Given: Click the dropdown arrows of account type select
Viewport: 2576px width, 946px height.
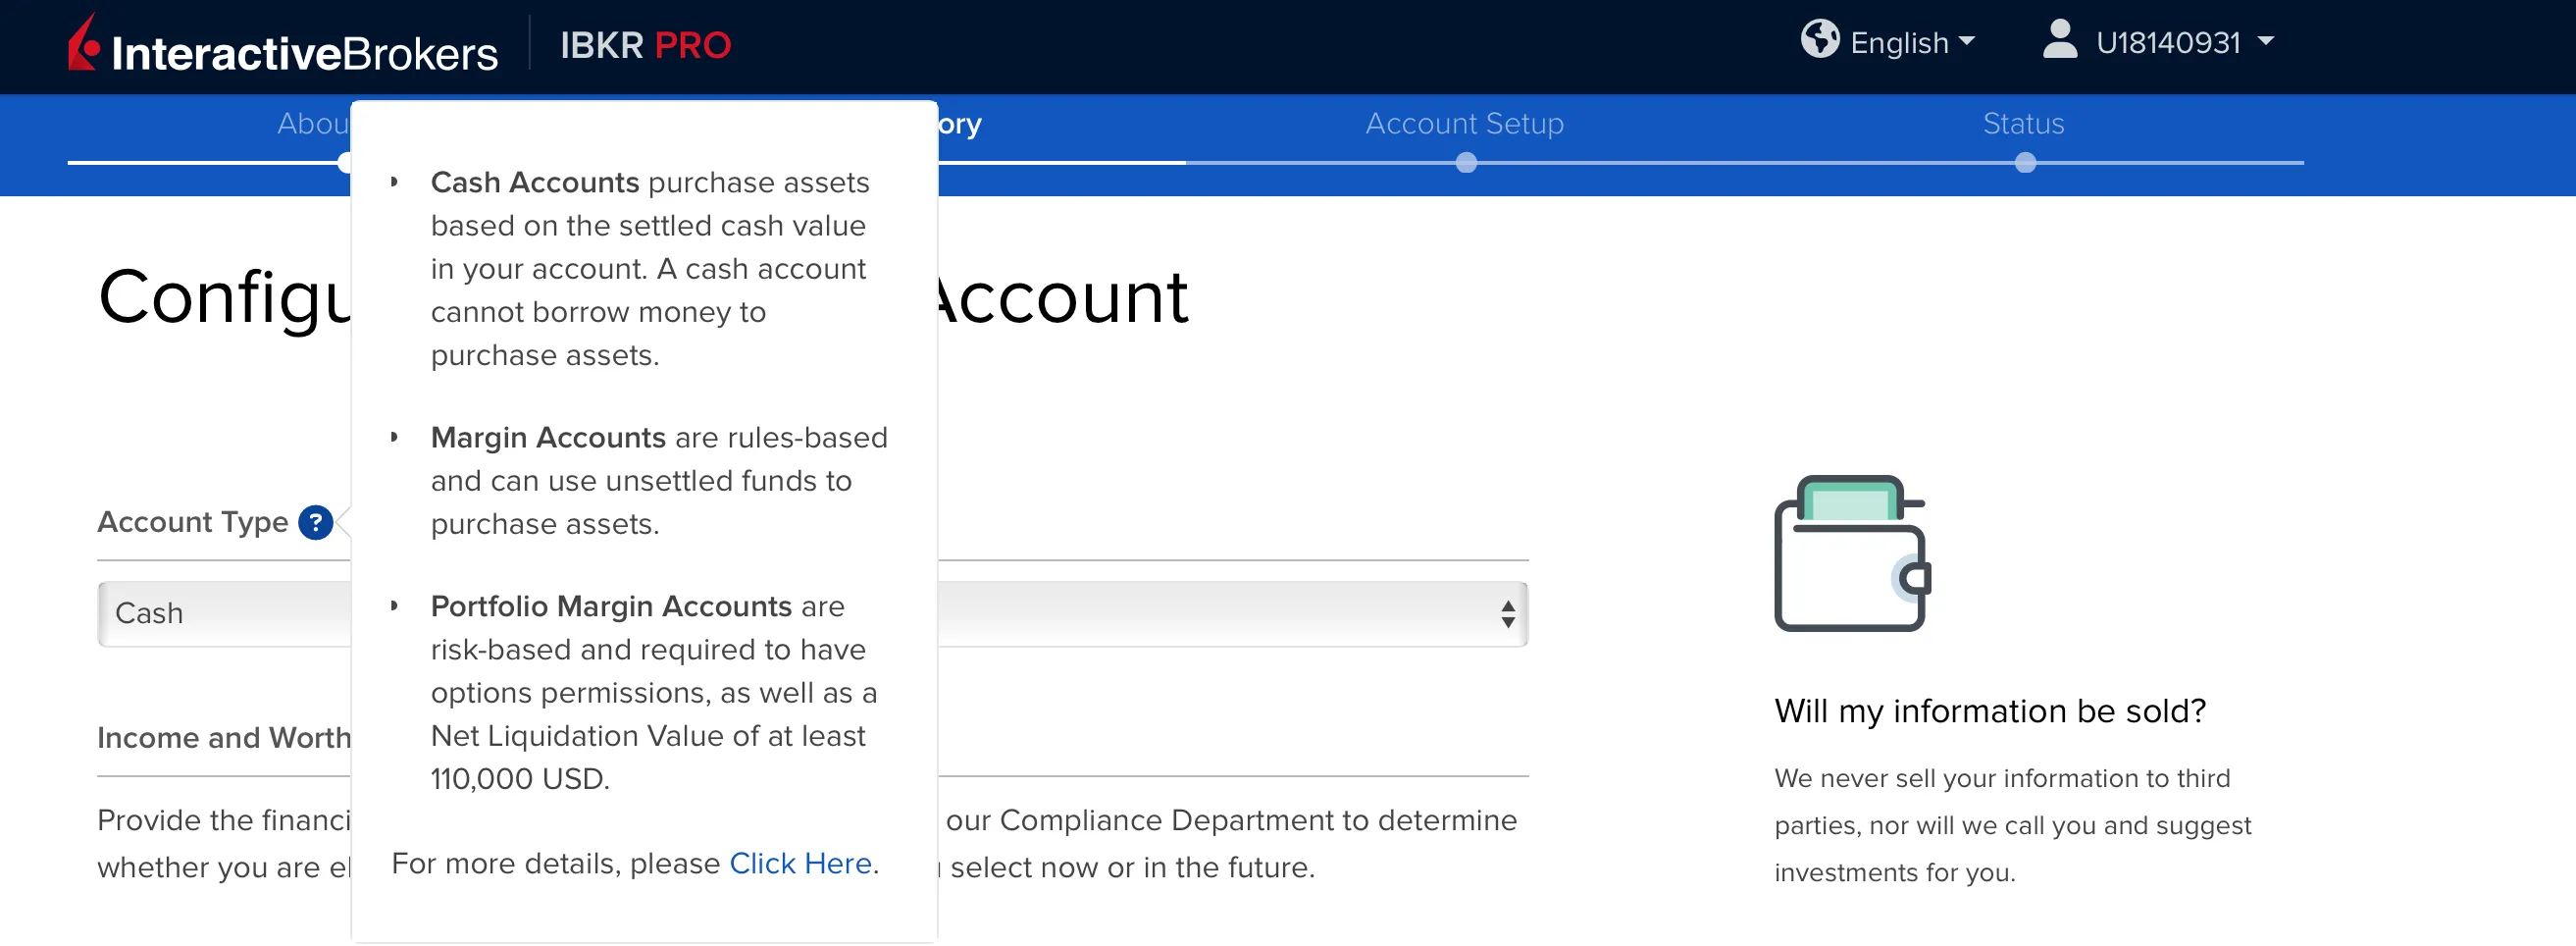Looking at the screenshot, I should point(1507,614).
